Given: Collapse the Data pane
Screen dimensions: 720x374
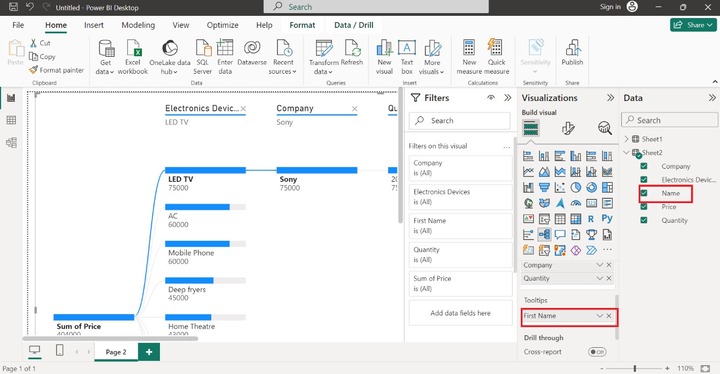Looking at the screenshot, I should (712, 97).
